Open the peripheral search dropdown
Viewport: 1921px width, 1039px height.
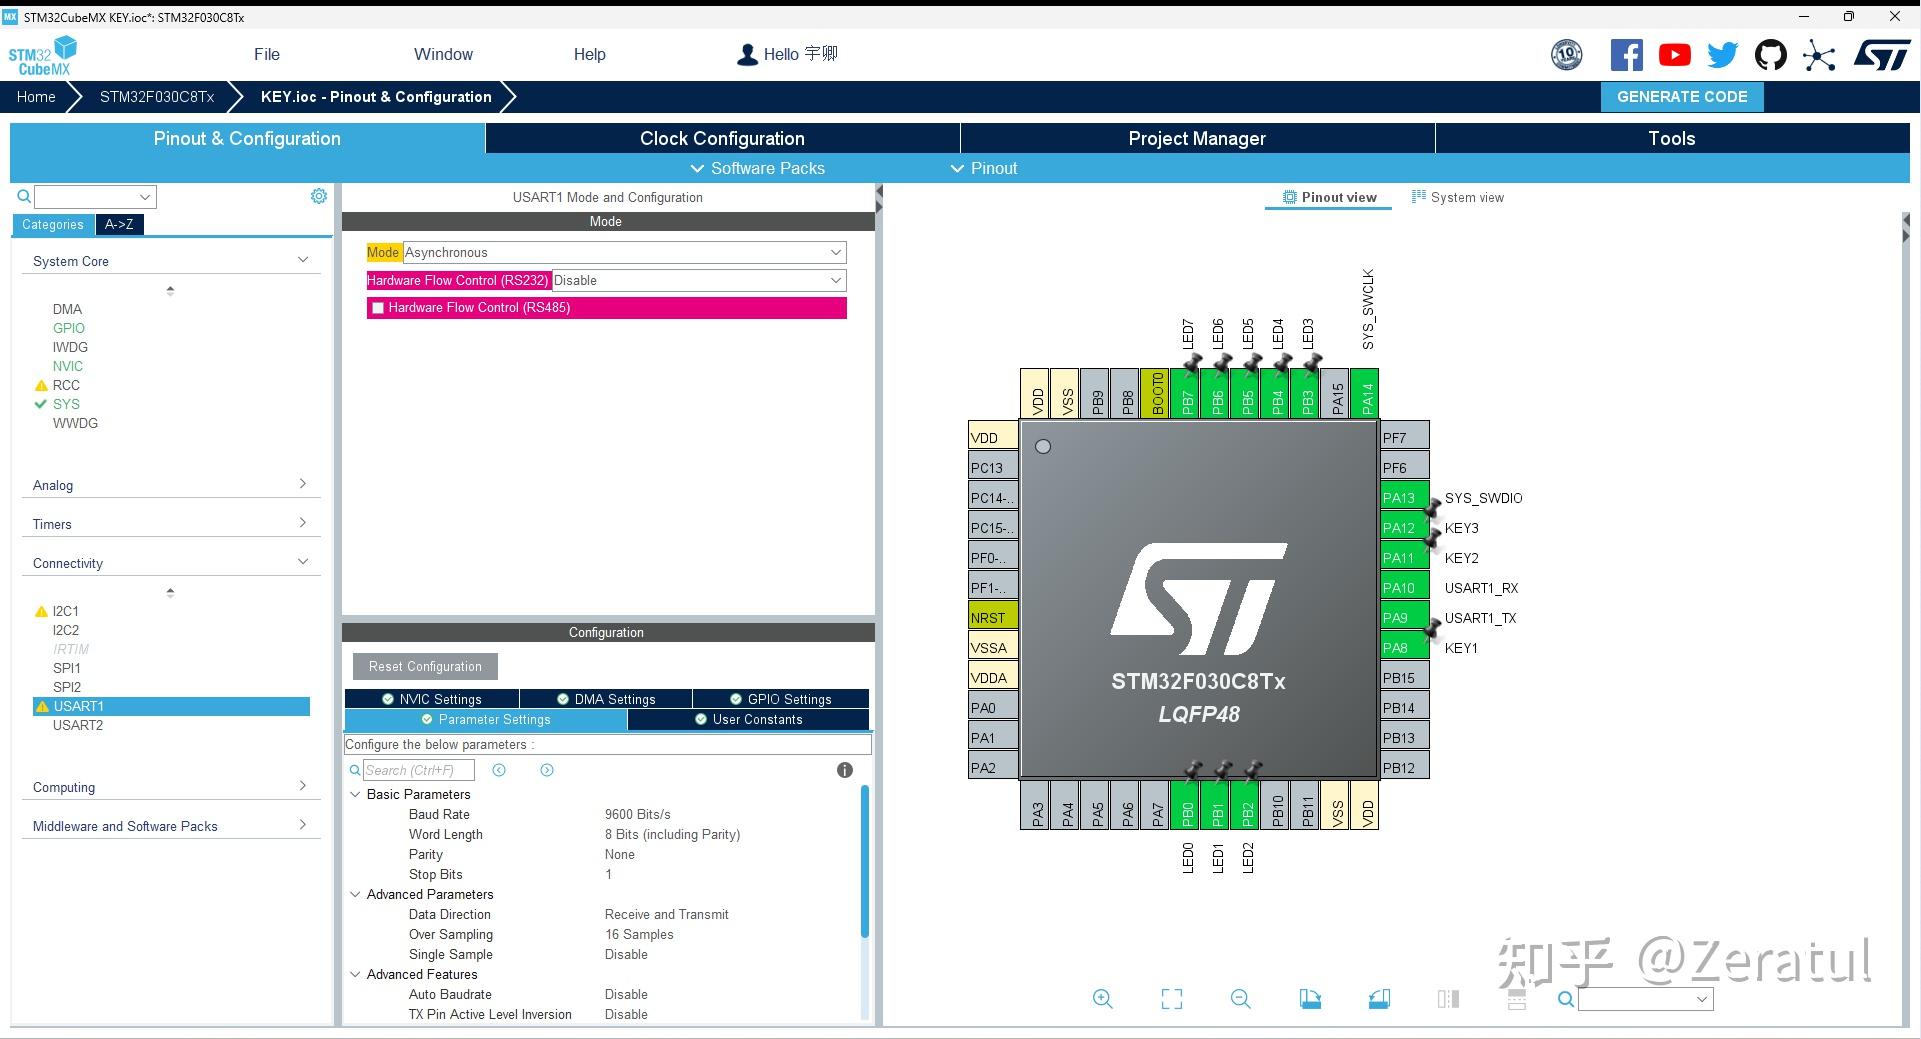pos(145,197)
